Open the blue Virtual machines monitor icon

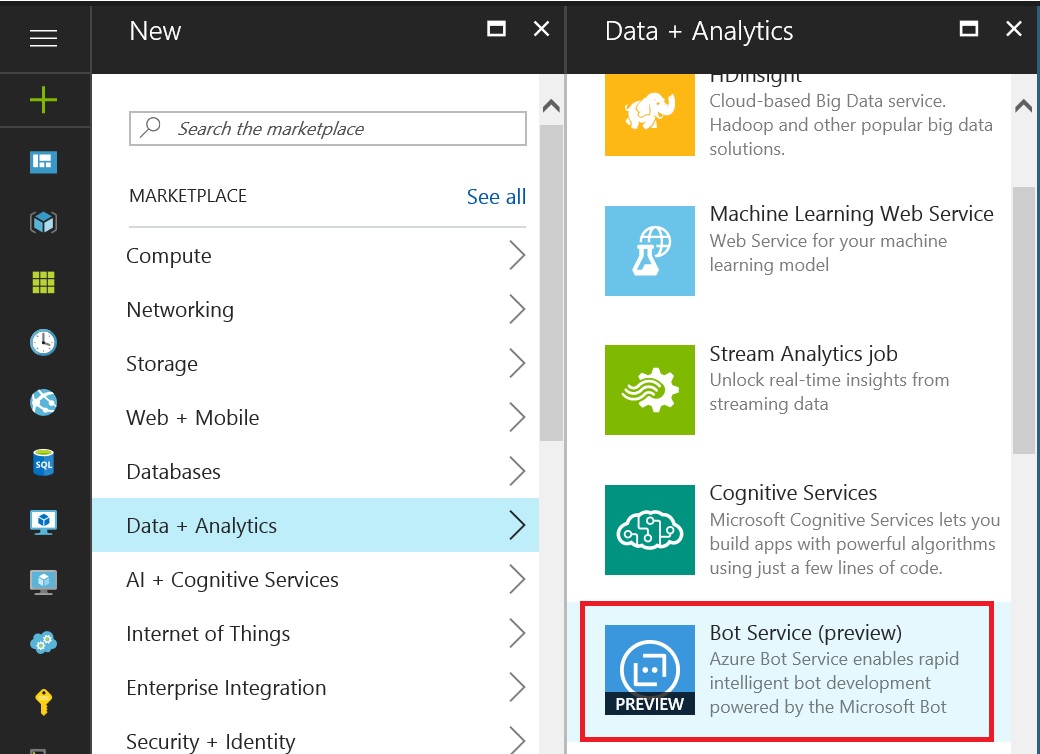(44, 523)
